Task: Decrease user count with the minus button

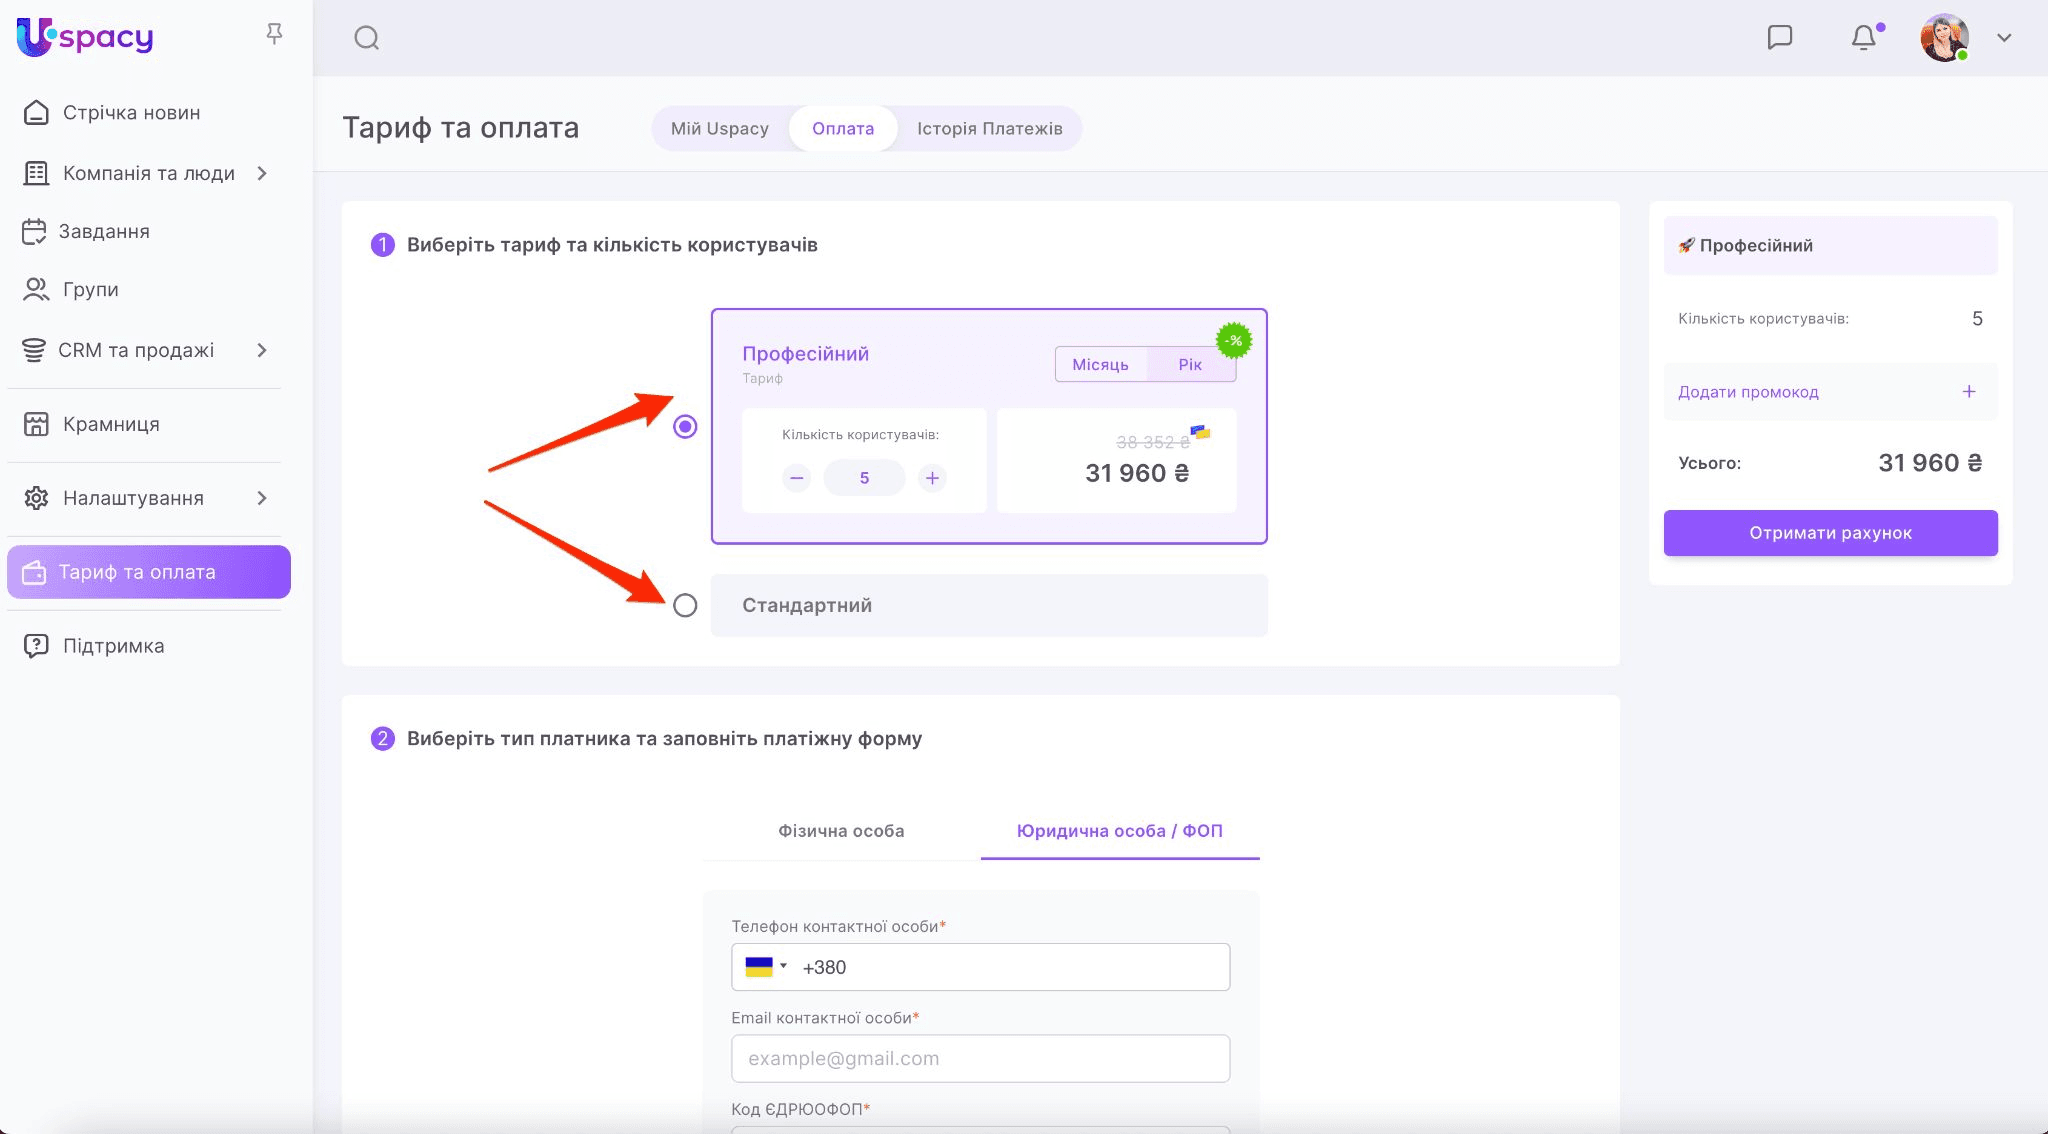Action: 796,478
